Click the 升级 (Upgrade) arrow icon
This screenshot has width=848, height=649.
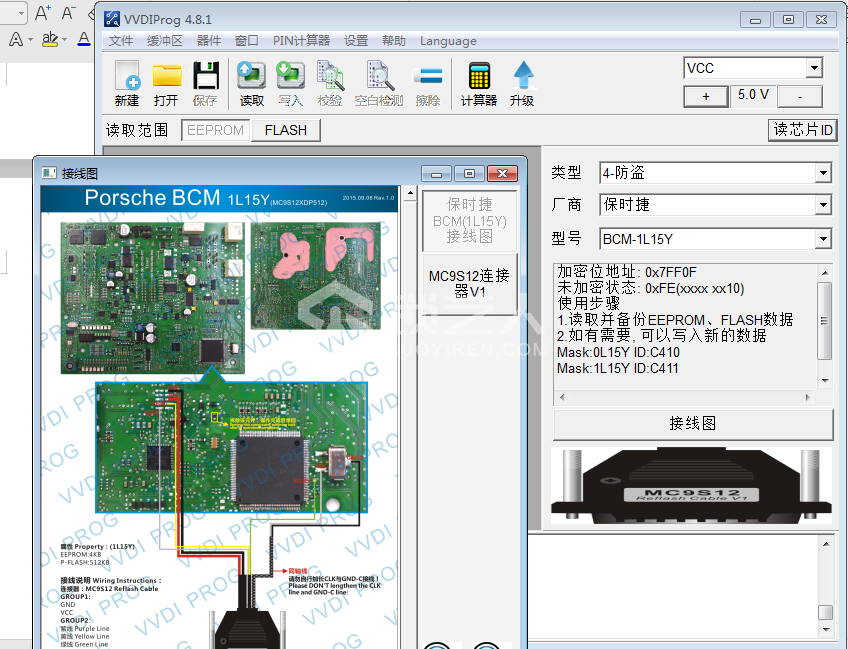(x=522, y=84)
